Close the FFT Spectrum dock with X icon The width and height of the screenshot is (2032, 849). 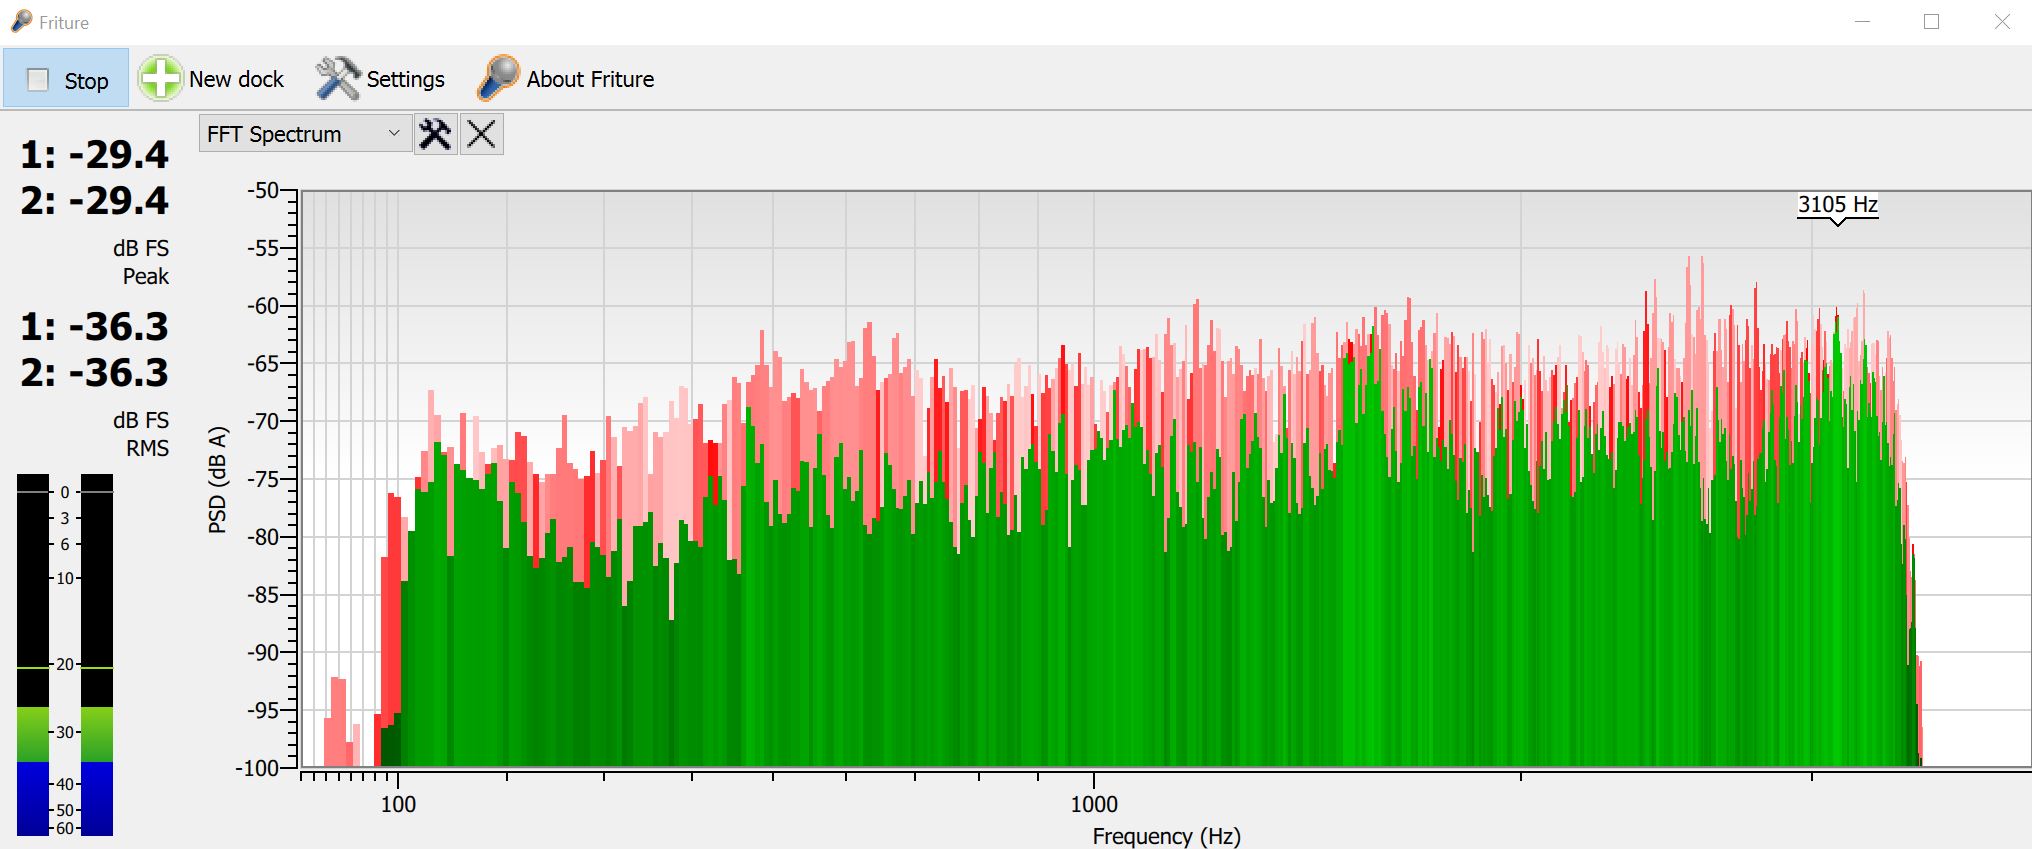pyautogui.click(x=481, y=134)
